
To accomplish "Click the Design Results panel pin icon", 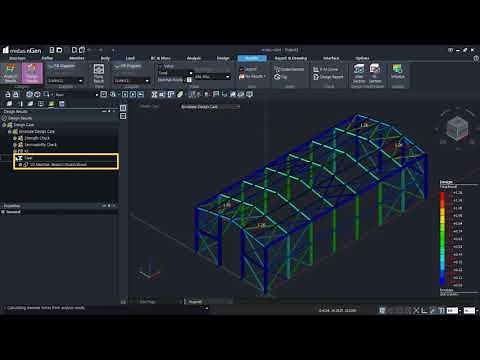I will pyautogui.click(x=109, y=112).
